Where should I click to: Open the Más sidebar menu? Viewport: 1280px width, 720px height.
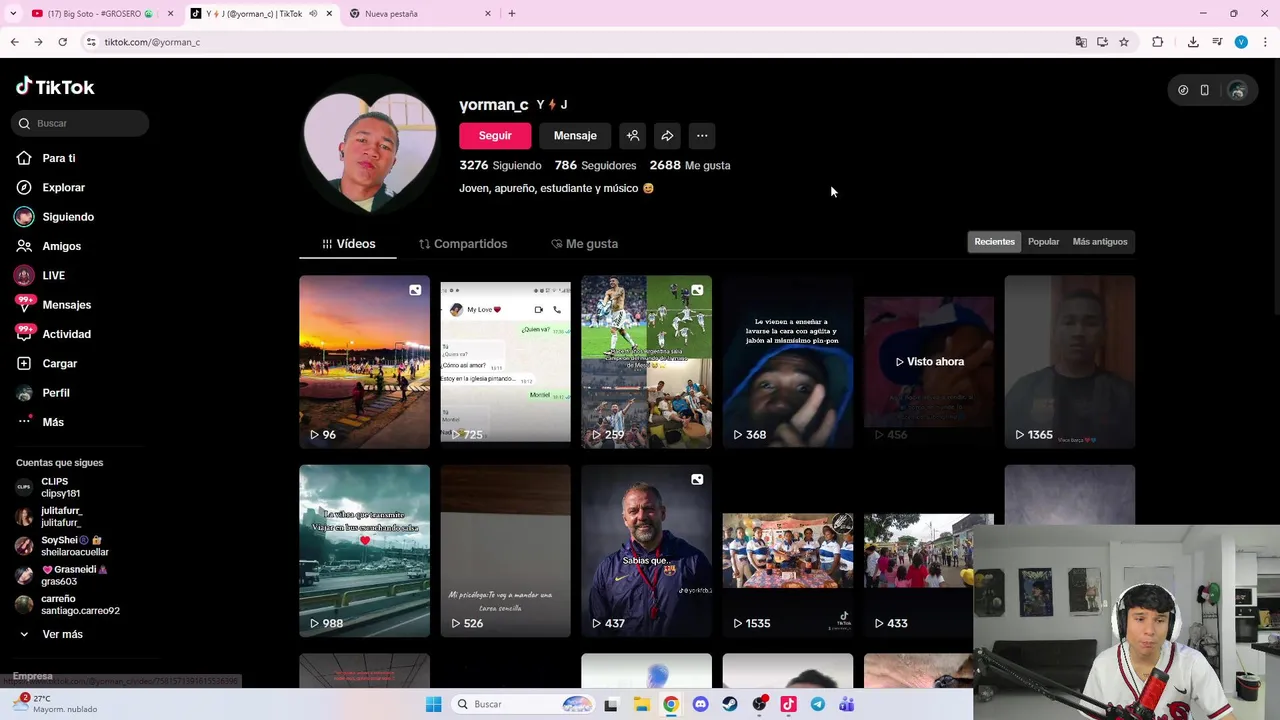[41, 422]
